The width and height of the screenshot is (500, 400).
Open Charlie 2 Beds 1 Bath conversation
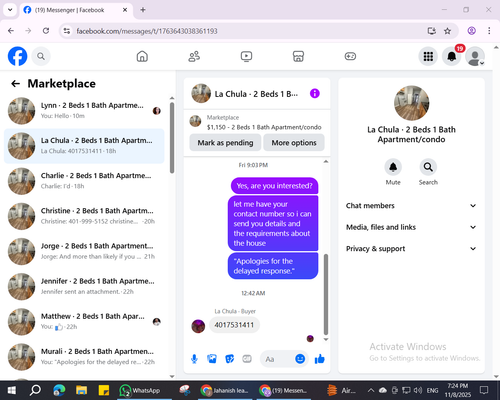point(84,181)
